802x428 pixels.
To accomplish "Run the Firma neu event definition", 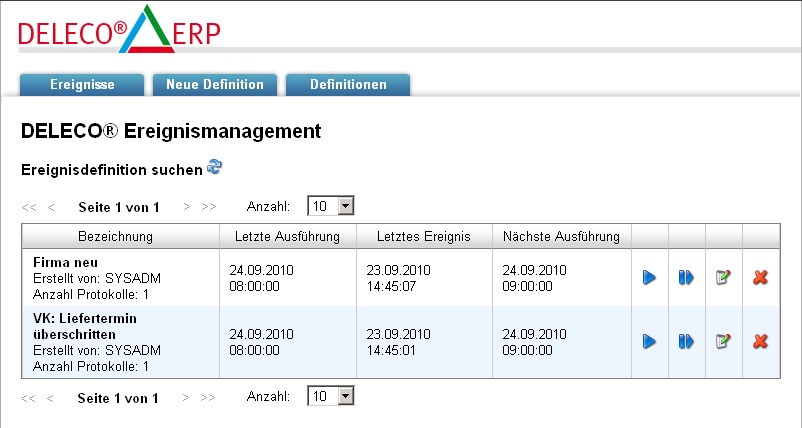I will pyautogui.click(x=649, y=277).
